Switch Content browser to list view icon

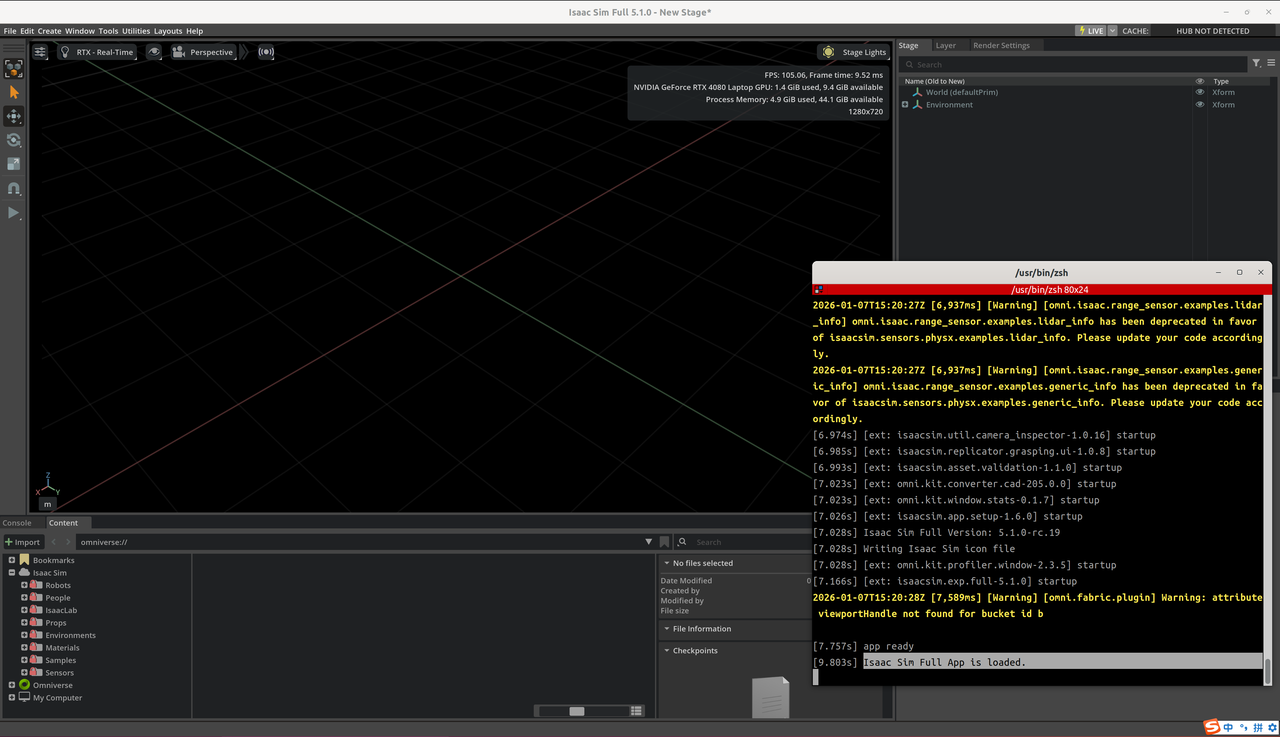pyautogui.click(x=636, y=711)
